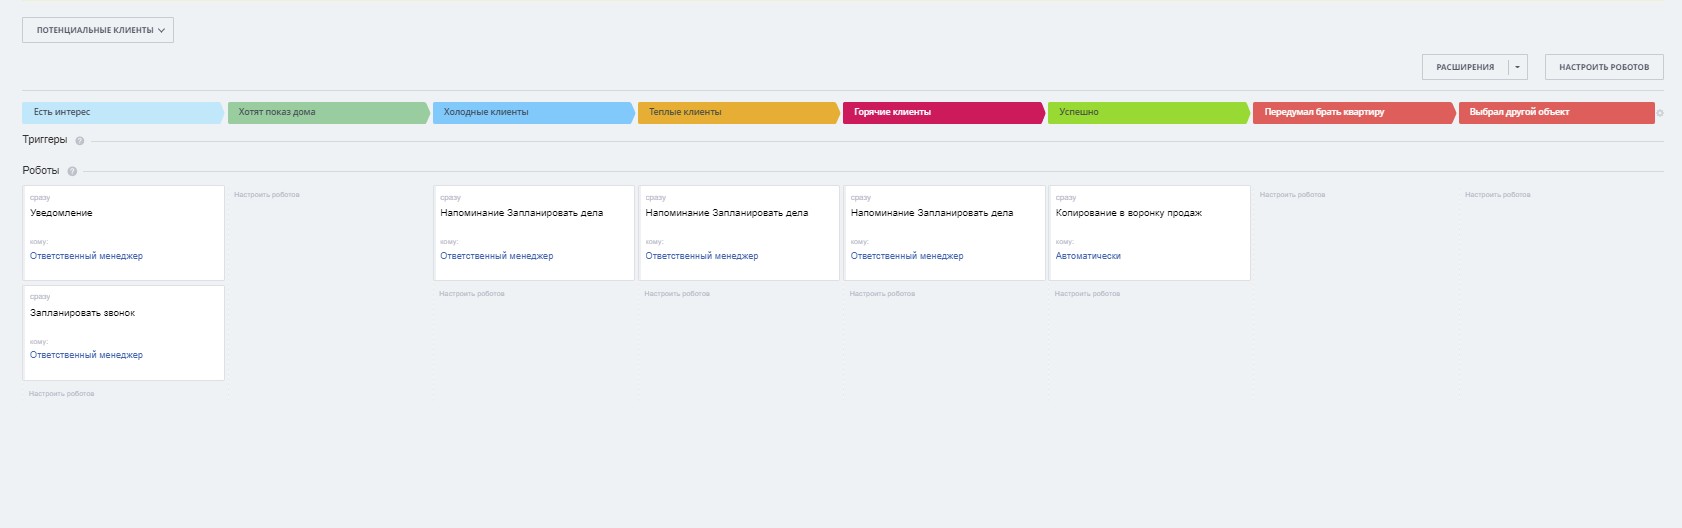
Task: Open the Потенциальные клиенты funnel dropdown
Action: (98, 30)
